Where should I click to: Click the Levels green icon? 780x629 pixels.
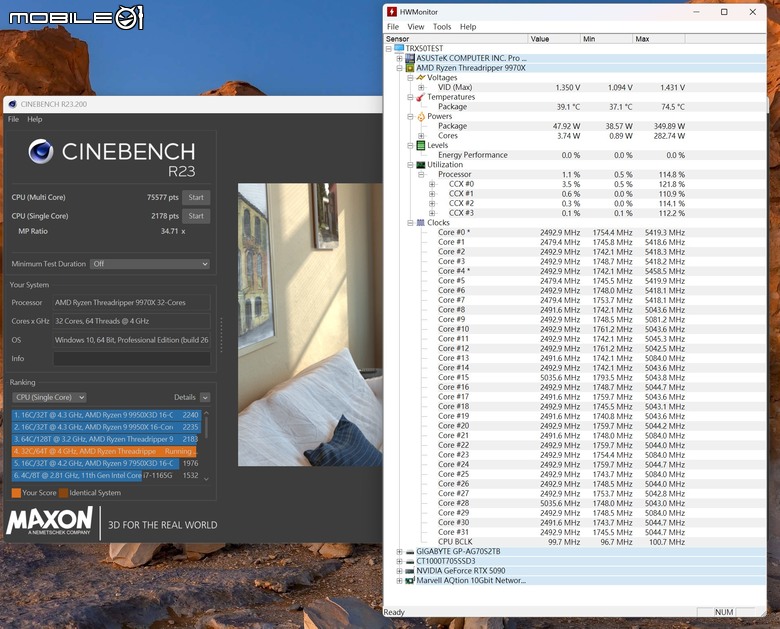pos(421,145)
